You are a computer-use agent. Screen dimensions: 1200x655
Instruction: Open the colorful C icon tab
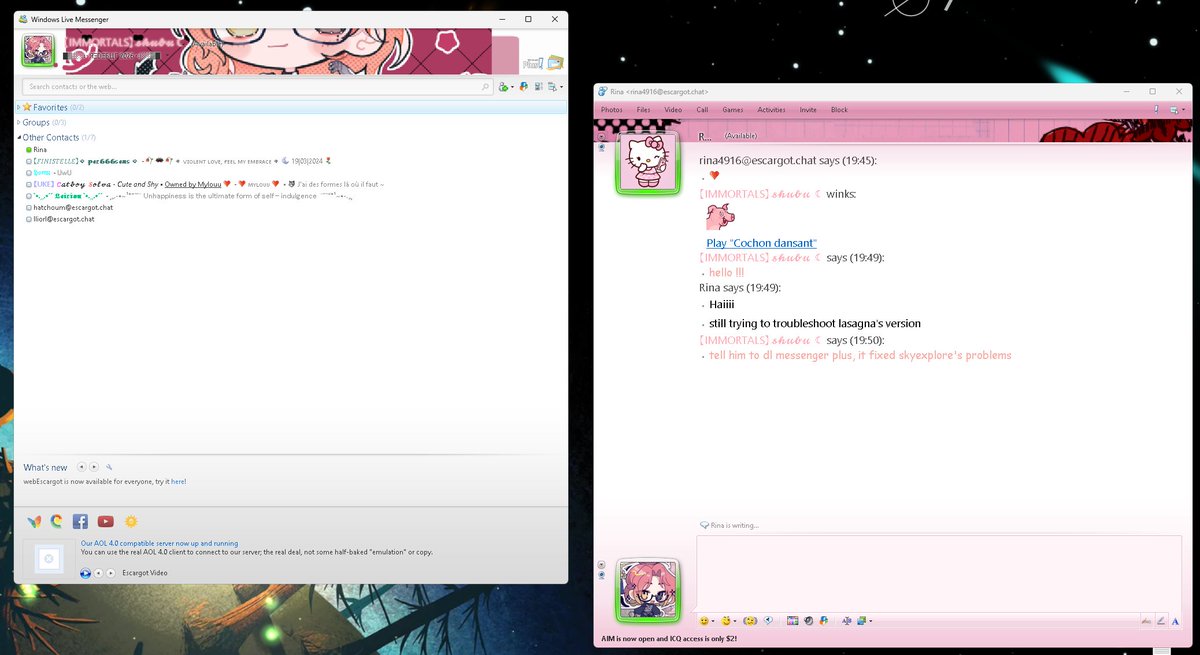click(57, 521)
